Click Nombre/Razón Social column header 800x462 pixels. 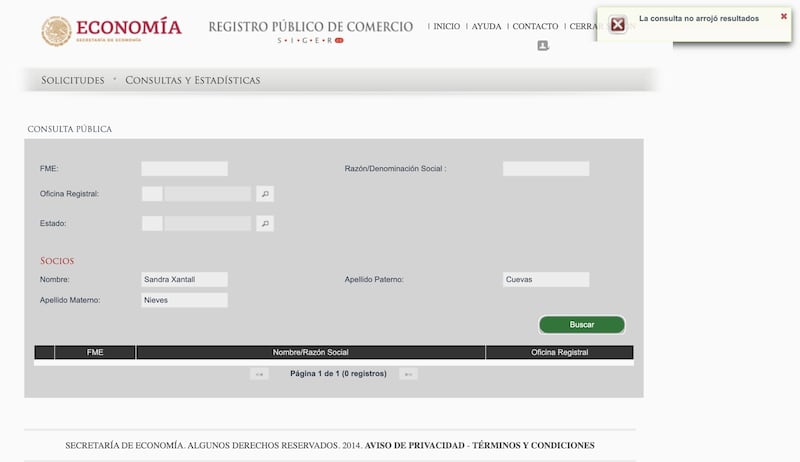pyautogui.click(x=311, y=352)
